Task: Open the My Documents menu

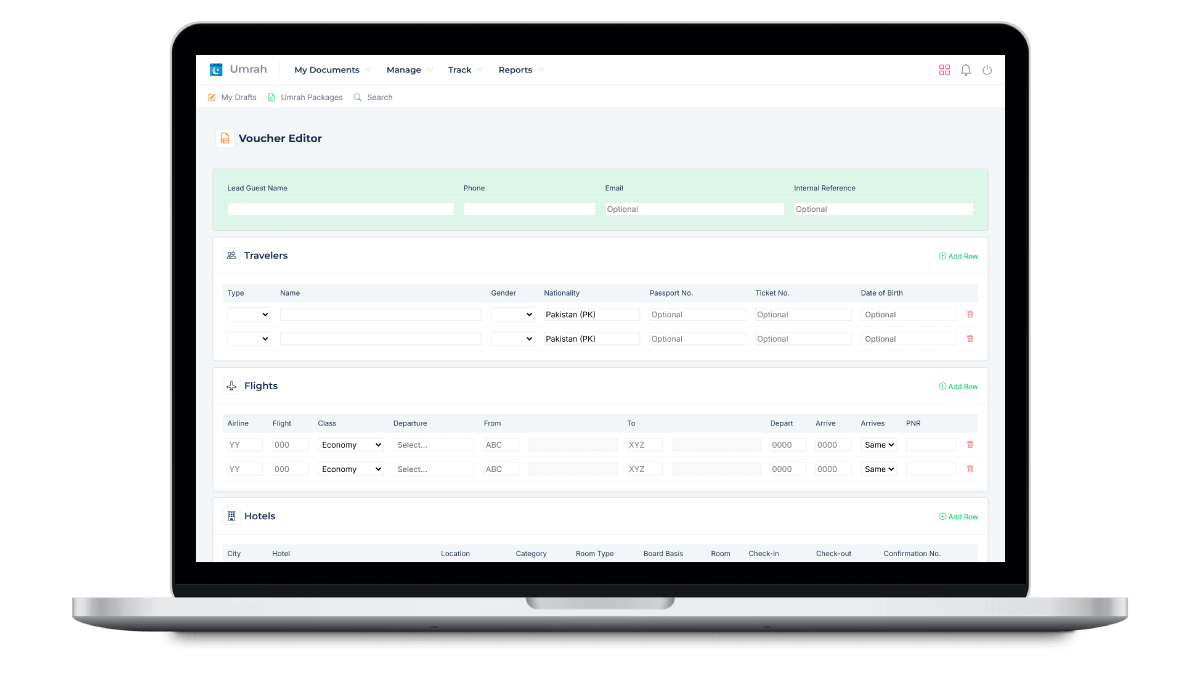Action: pos(332,70)
